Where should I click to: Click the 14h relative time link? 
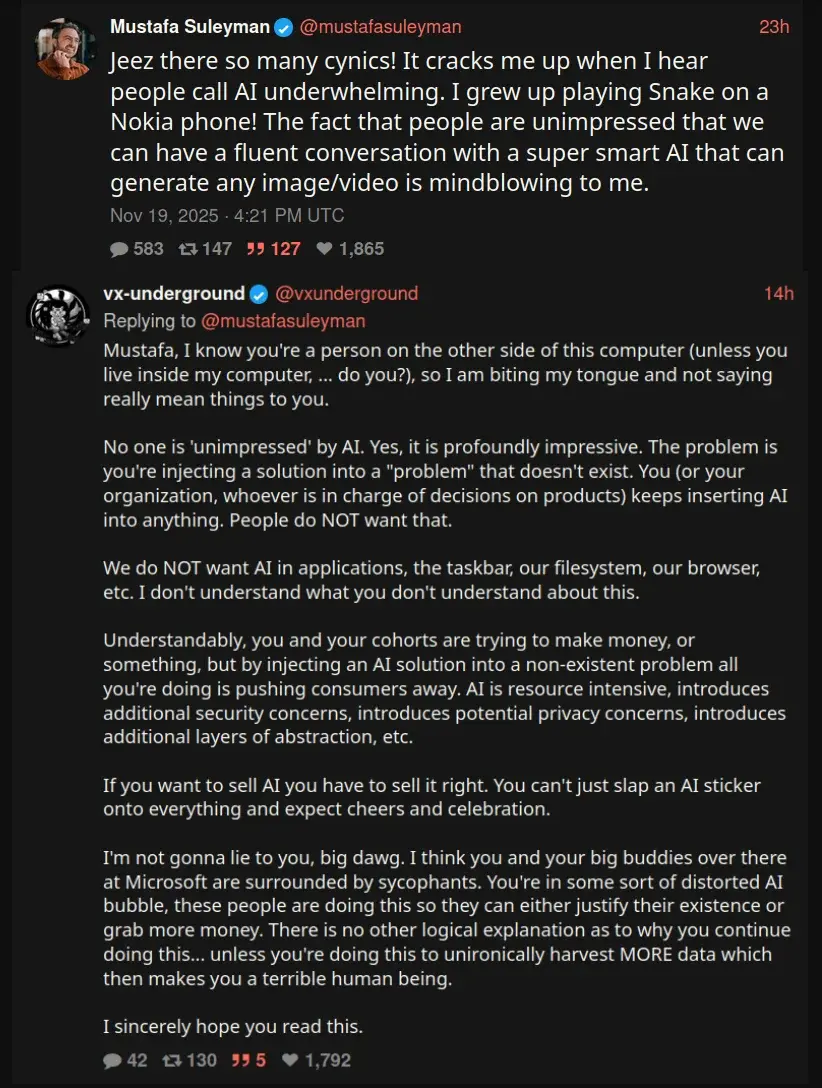pos(778,294)
